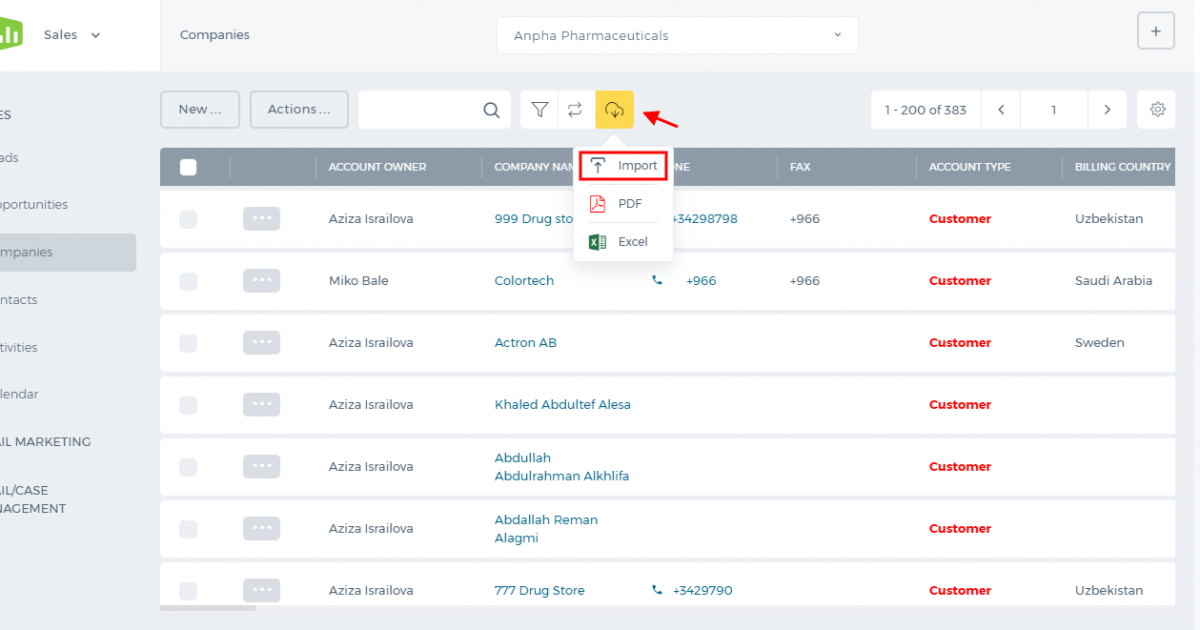Screen dimensions: 1200x630
Task: Open the 999 Drug store company link
Action: (x=534, y=219)
